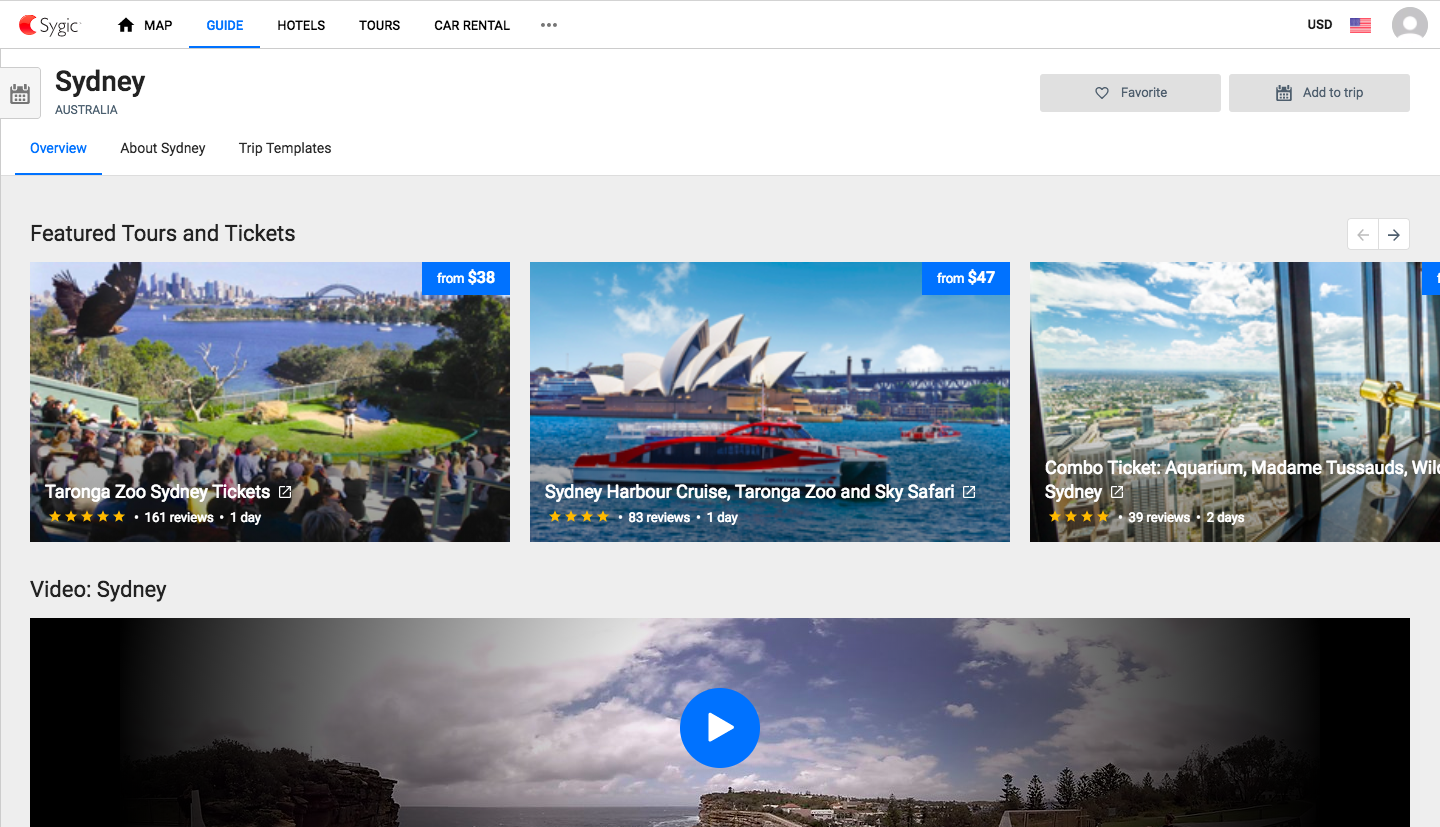
Task: Click the Sydney page title
Action: (100, 82)
